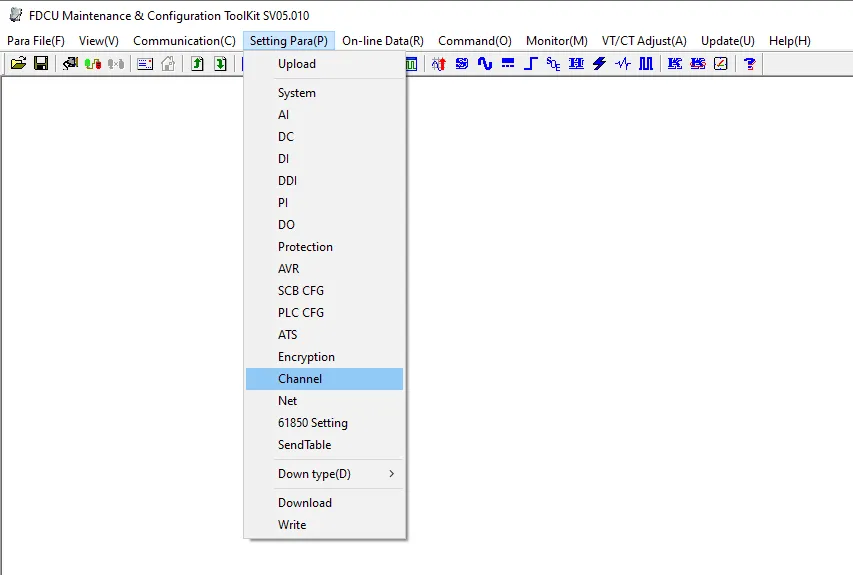Open the Monitor(M) menu
This screenshot has width=853, height=575.
pyautogui.click(x=557, y=41)
